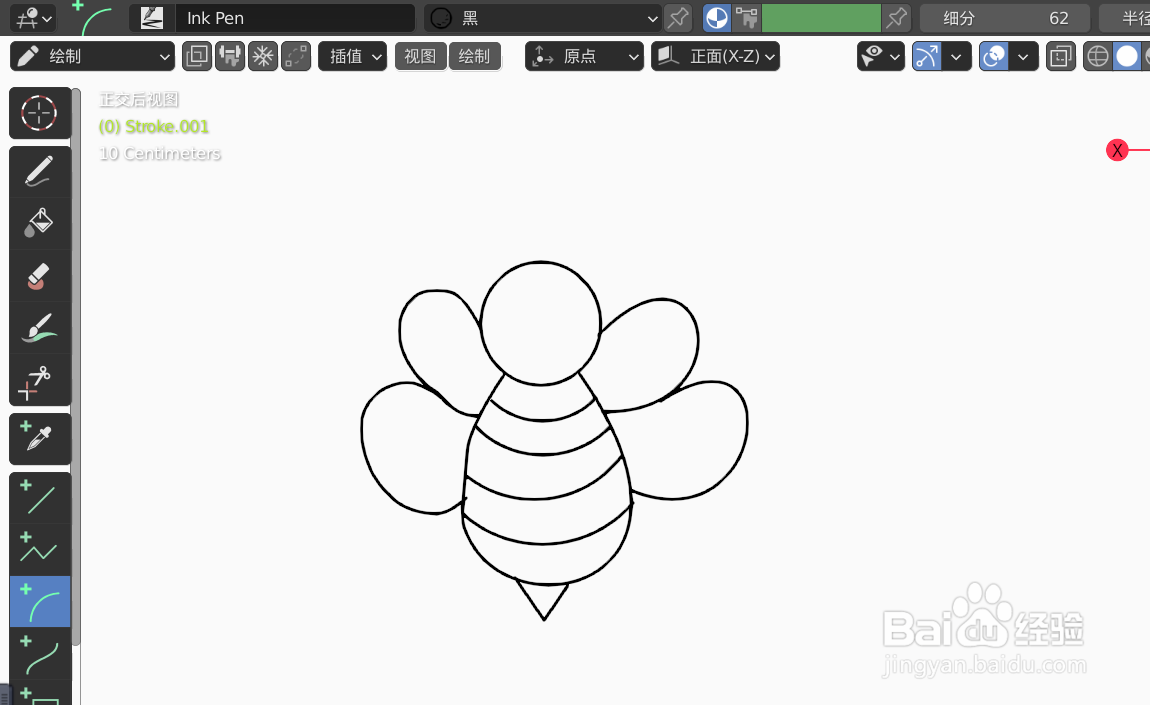
Task: Open the 绘制 menu in header
Action: click(x=475, y=56)
